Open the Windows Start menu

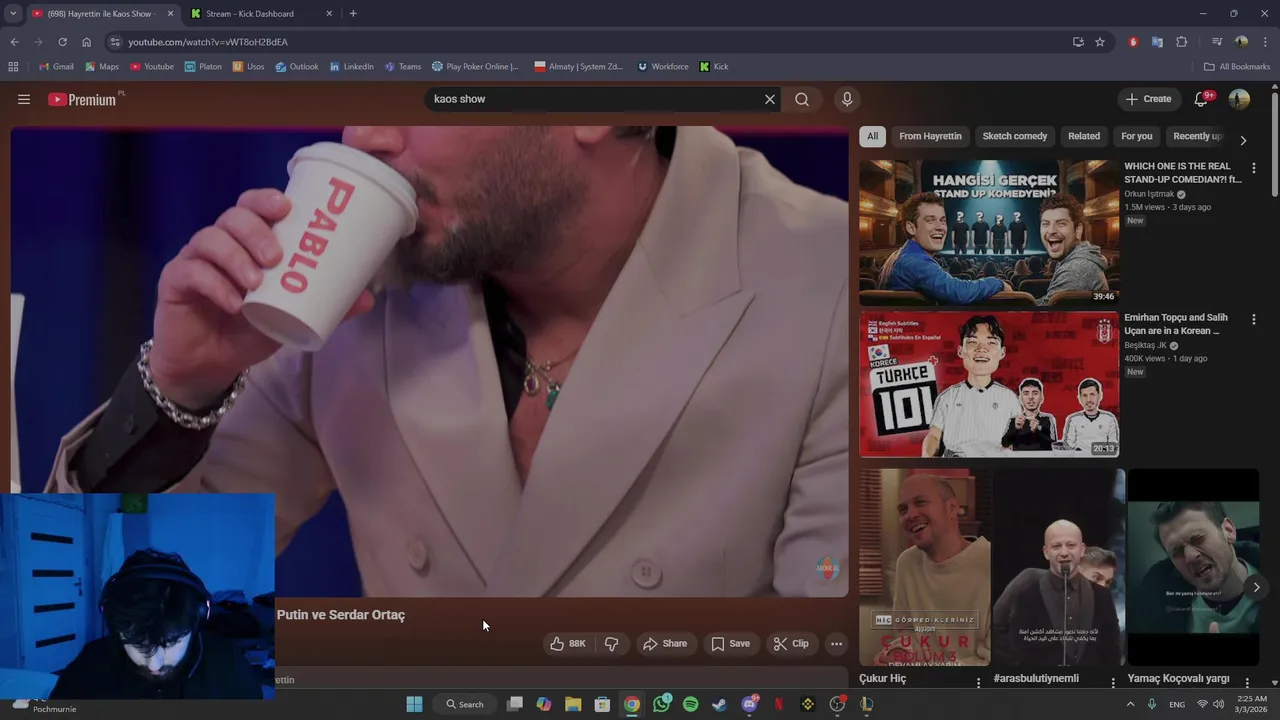pos(414,704)
